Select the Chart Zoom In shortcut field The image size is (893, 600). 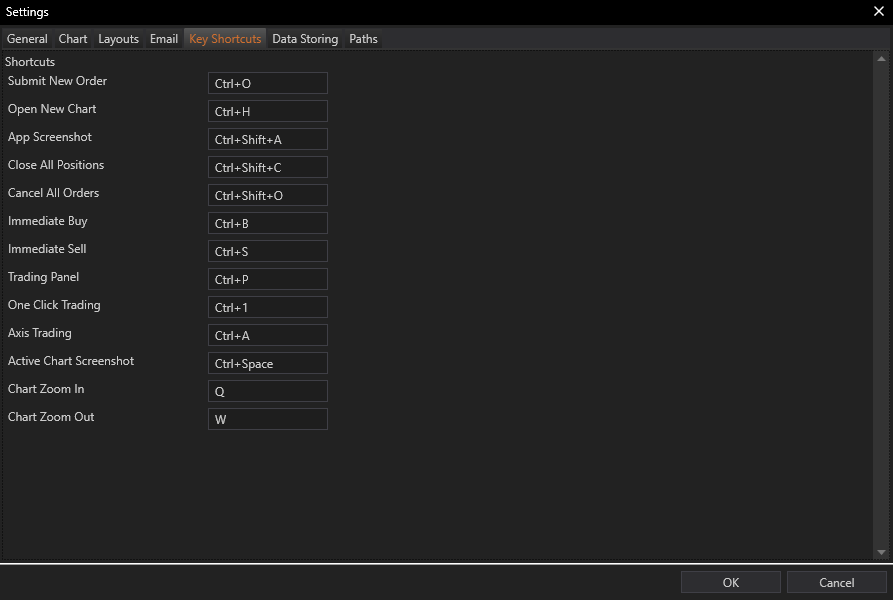click(x=267, y=391)
